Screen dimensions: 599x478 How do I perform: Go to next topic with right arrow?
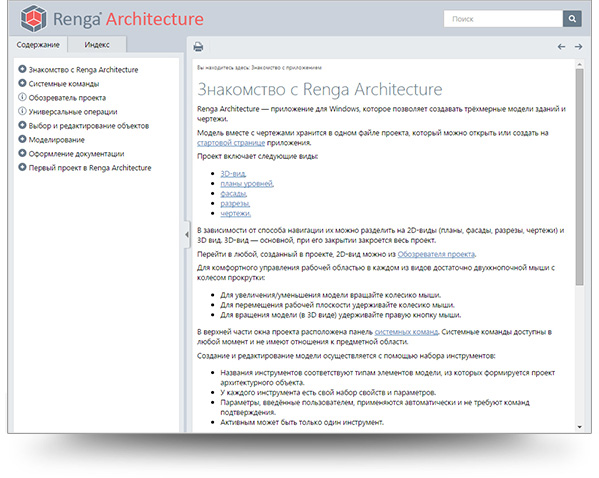578,47
